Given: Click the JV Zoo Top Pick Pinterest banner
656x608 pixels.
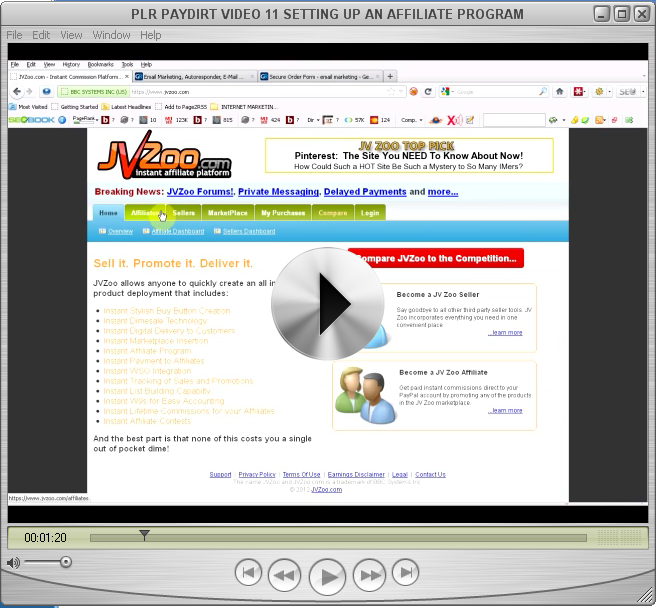Looking at the screenshot, I should (409, 155).
